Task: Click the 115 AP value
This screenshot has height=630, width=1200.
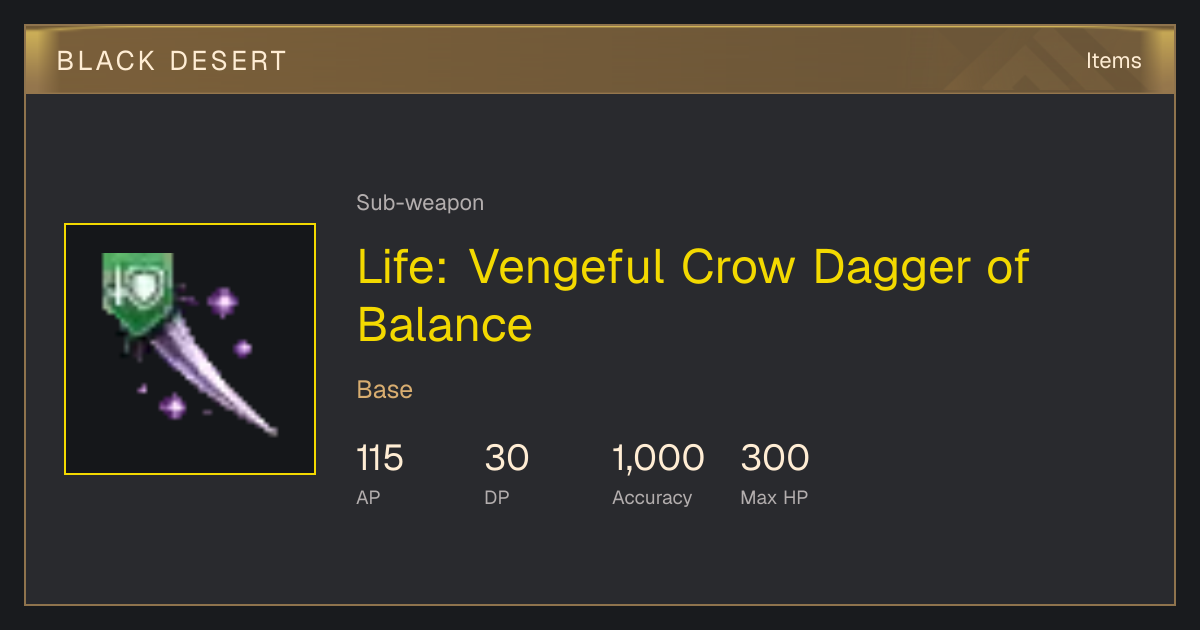Action: coord(380,458)
